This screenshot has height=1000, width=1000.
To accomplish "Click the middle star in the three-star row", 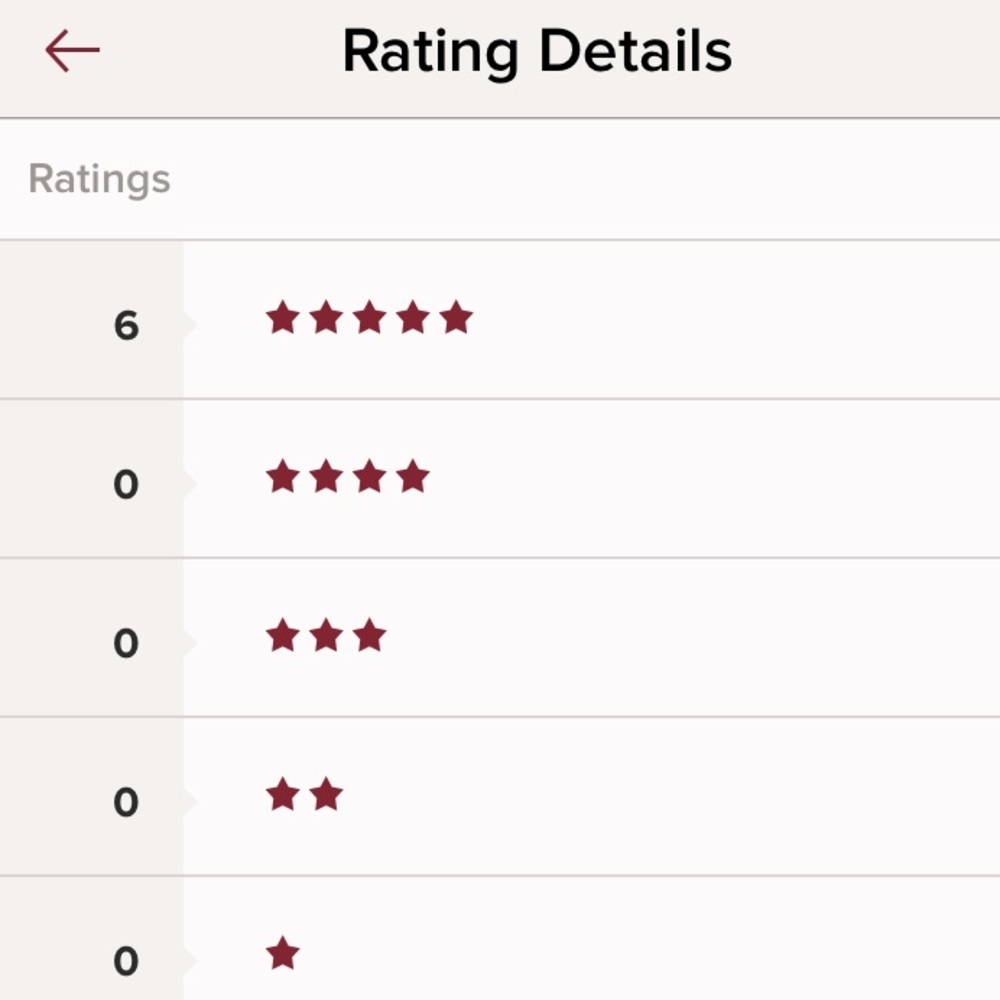I will [326, 636].
